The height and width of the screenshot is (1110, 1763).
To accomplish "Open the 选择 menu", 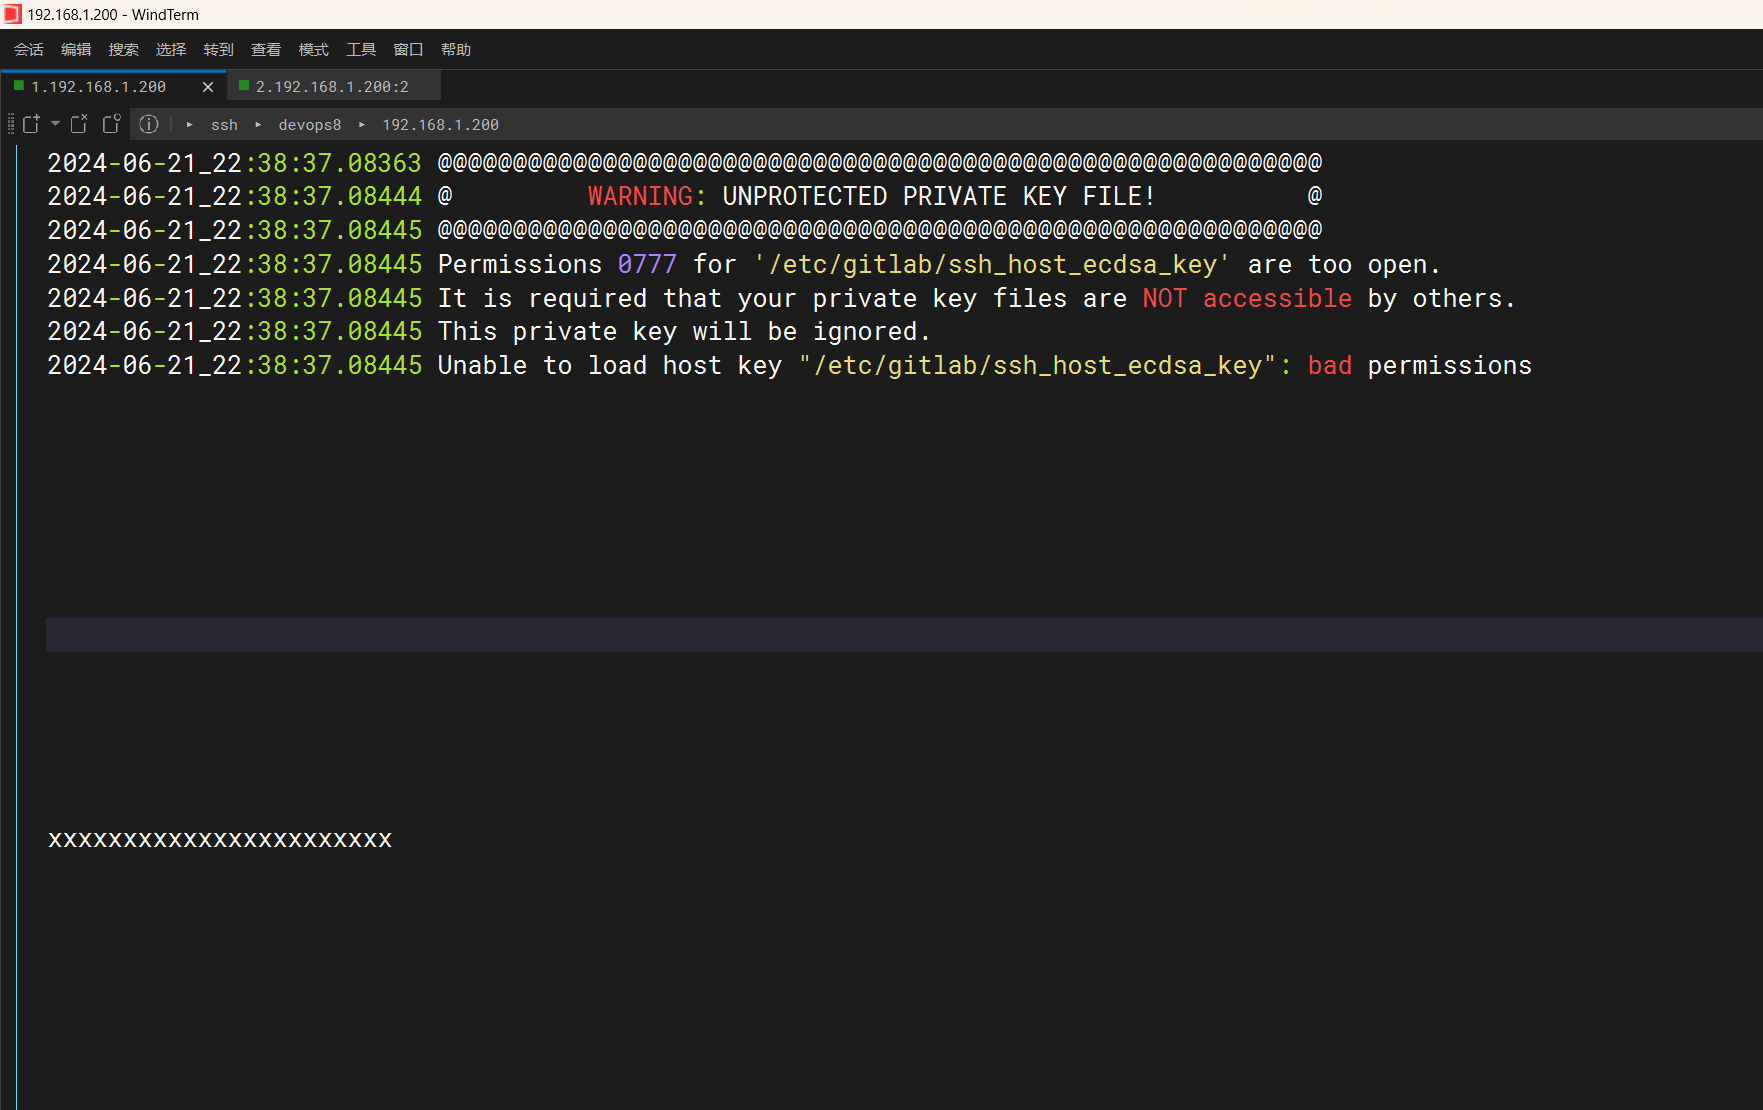I will pyautogui.click(x=171, y=50).
